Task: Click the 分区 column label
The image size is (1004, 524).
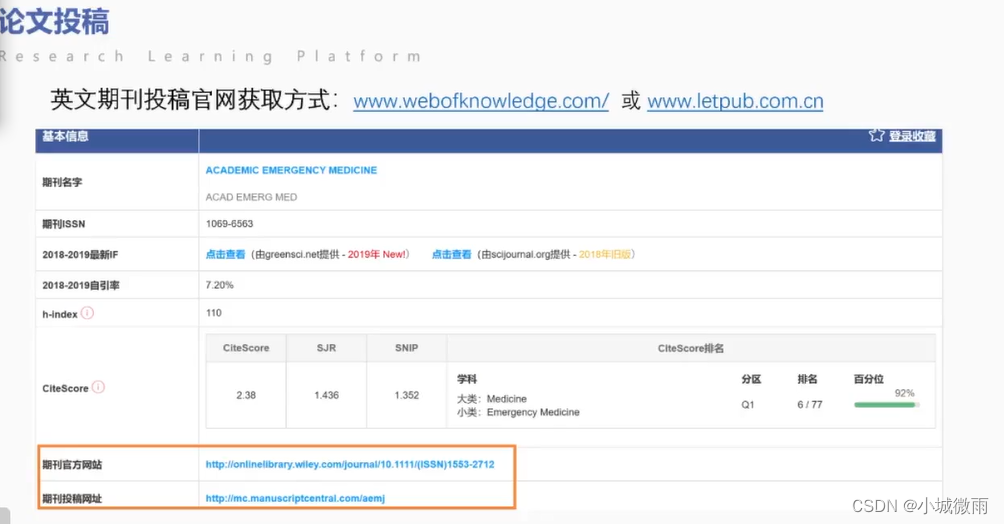Action: point(751,379)
